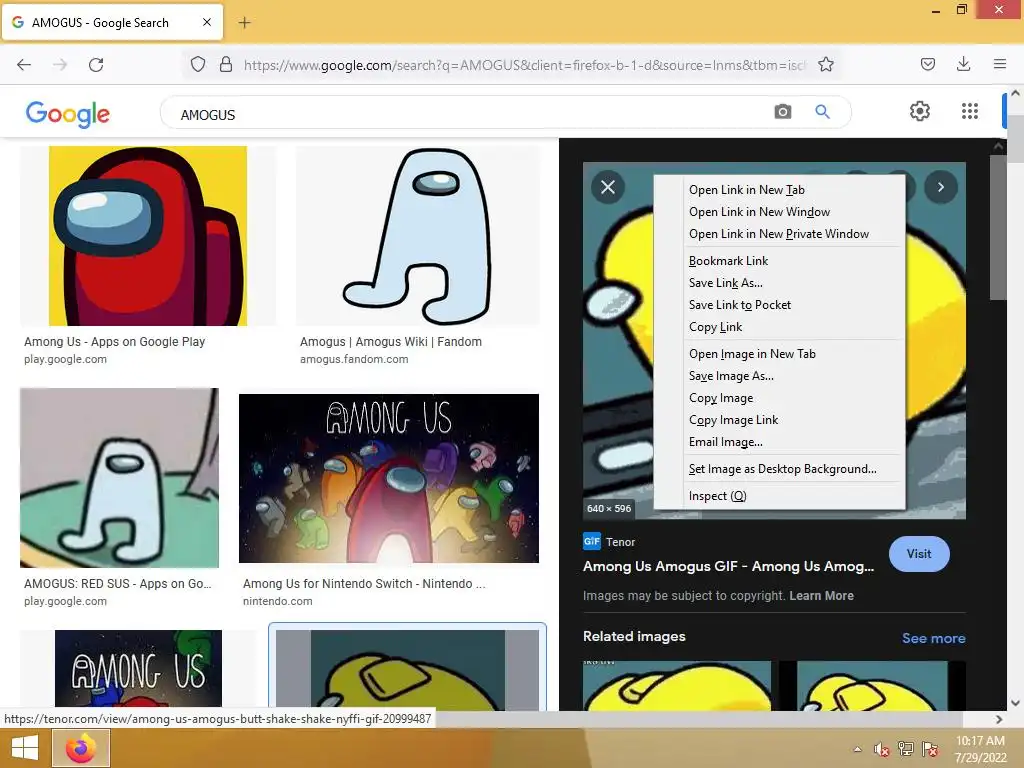Screen dimensions: 1024x768
Task: Go back to the previous page
Action: tap(24, 65)
